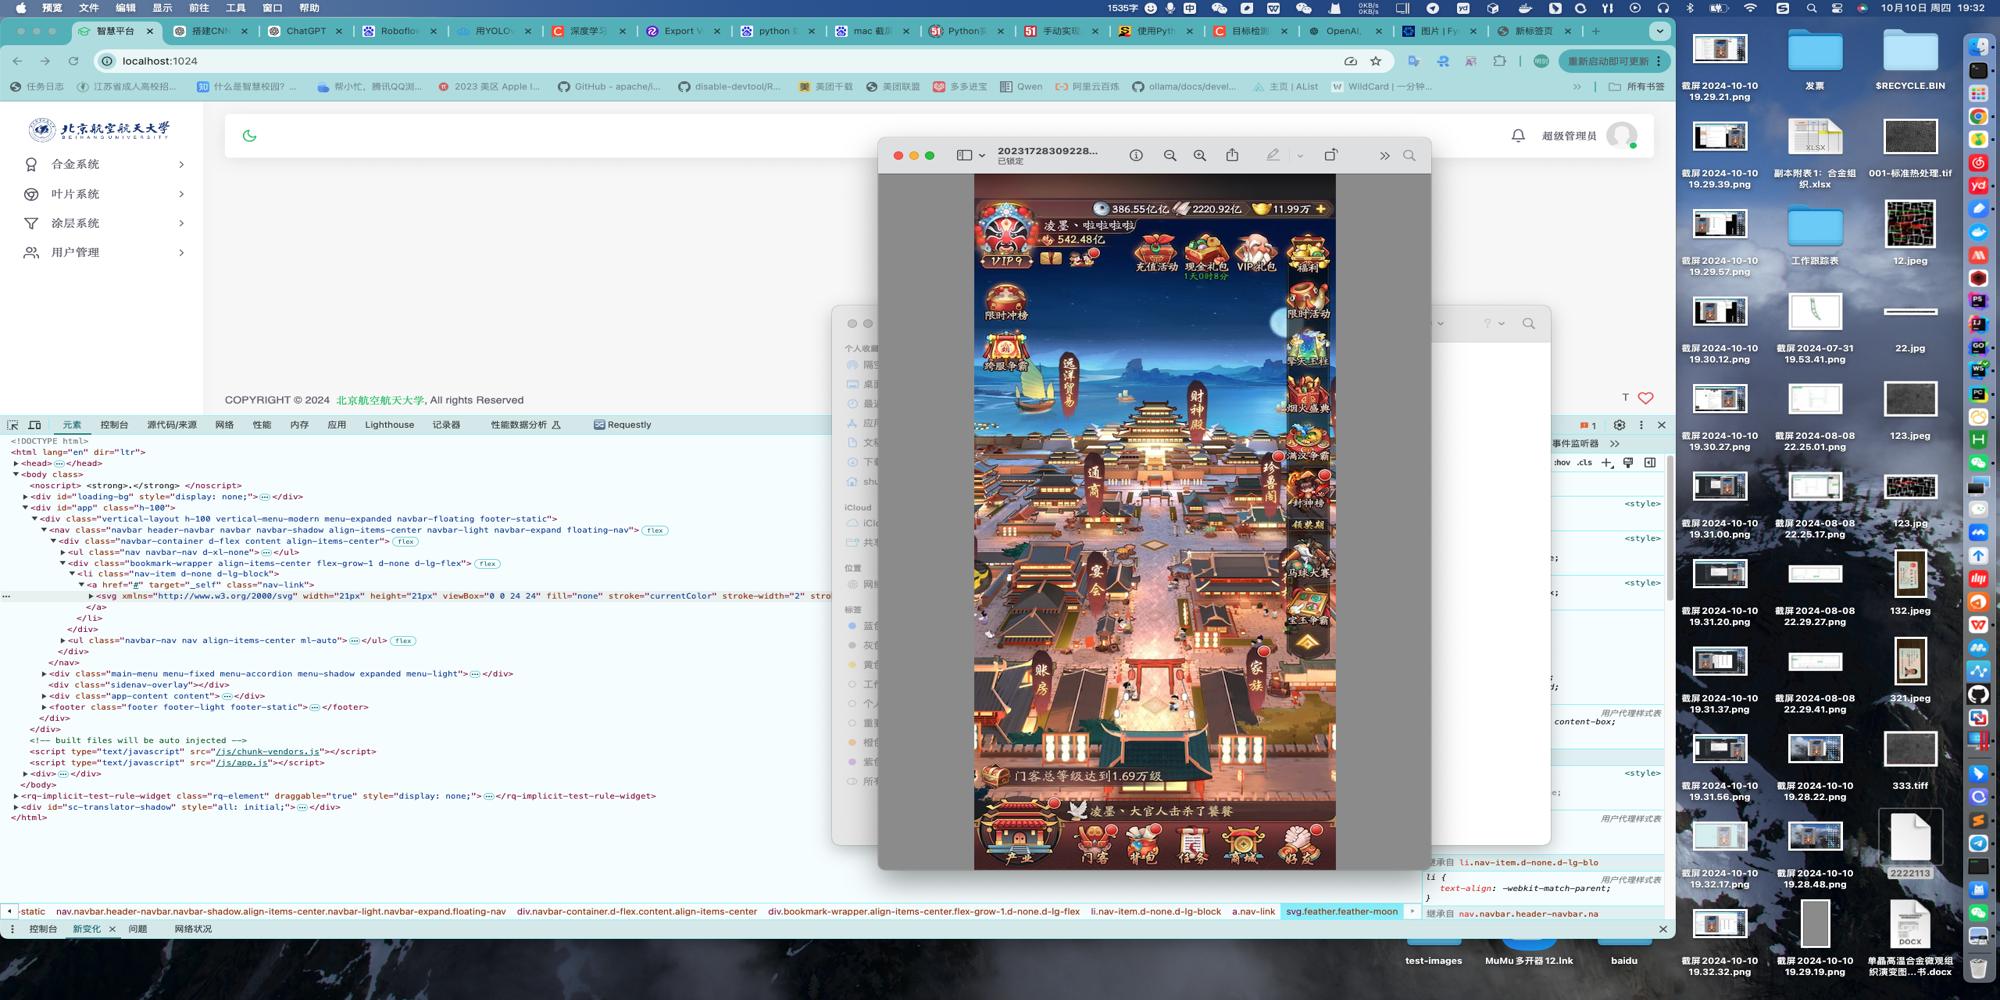
Task: Click the Preview zoom out magnifier
Action: point(1169,156)
